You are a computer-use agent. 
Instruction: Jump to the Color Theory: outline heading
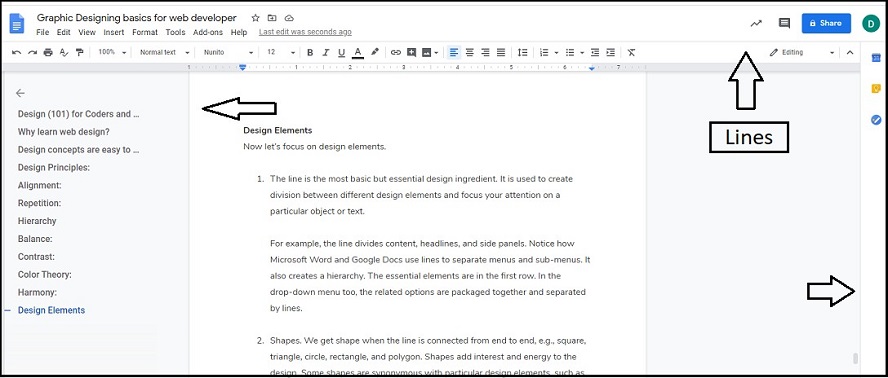coord(45,275)
